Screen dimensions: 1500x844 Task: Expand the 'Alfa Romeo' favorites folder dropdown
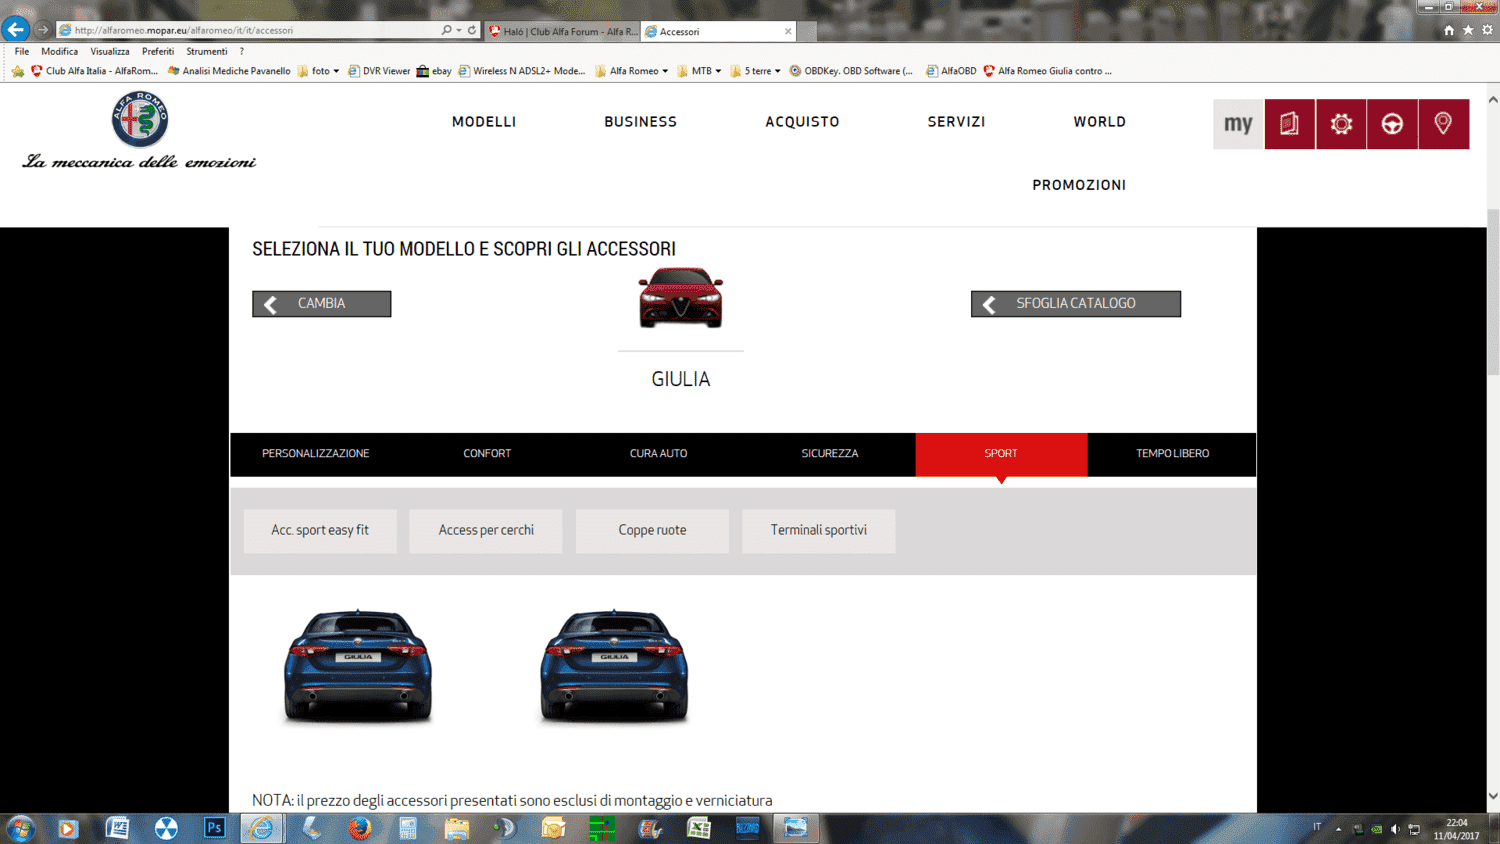pos(665,71)
